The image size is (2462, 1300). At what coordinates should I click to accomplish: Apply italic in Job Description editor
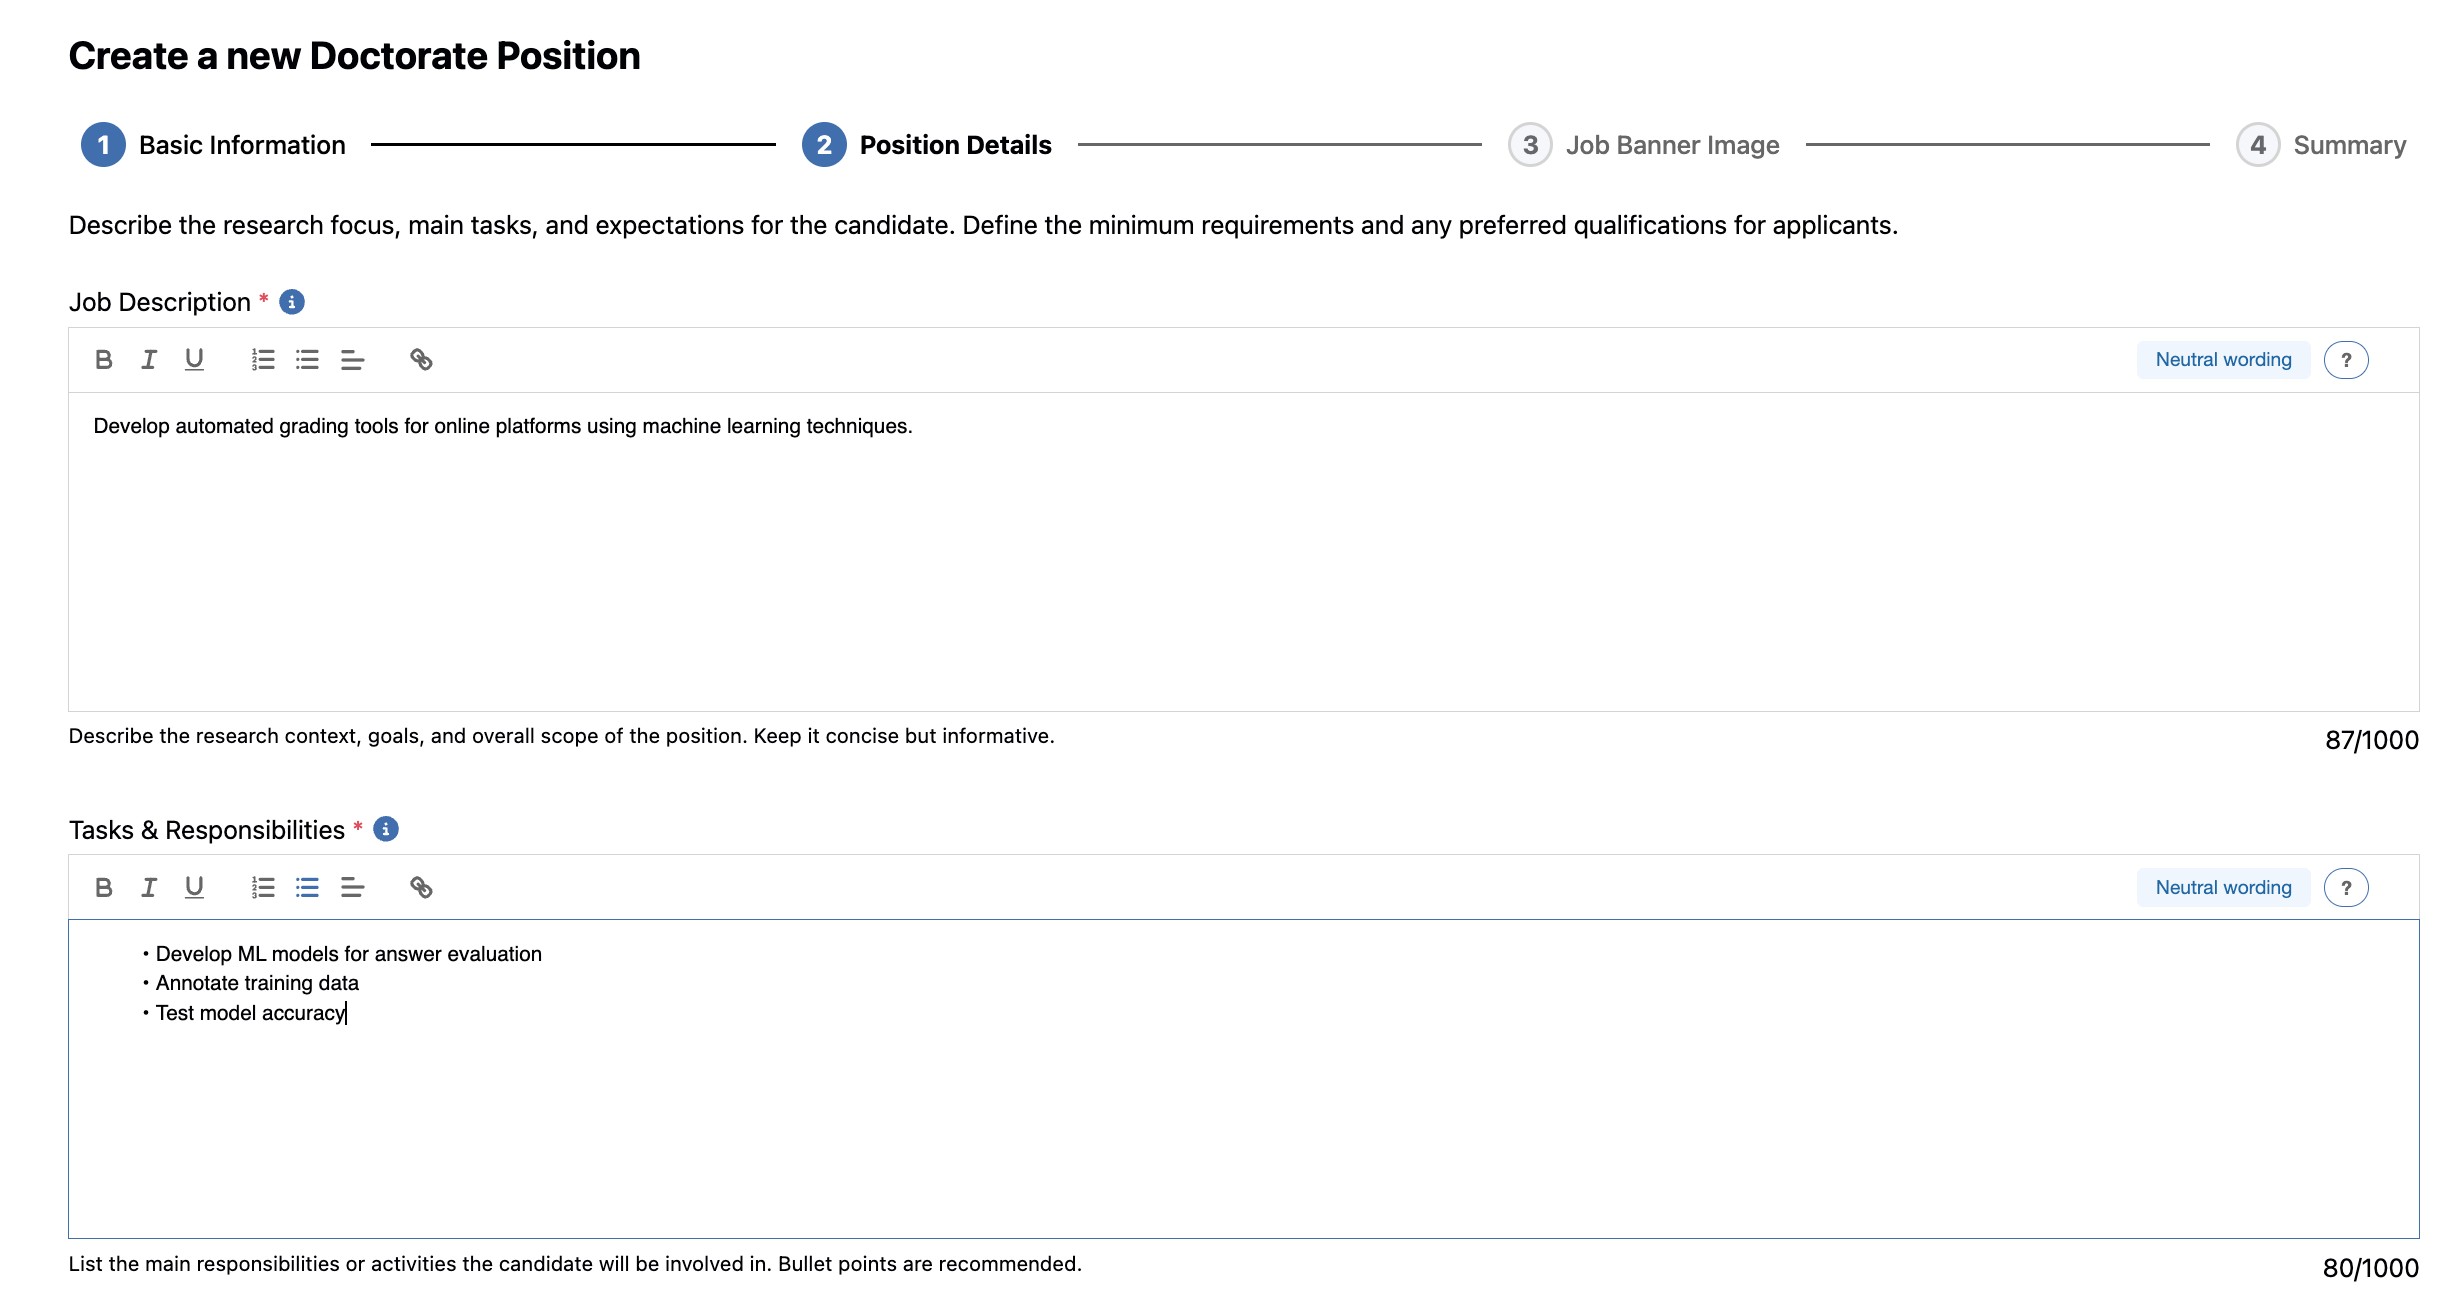[x=149, y=360]
